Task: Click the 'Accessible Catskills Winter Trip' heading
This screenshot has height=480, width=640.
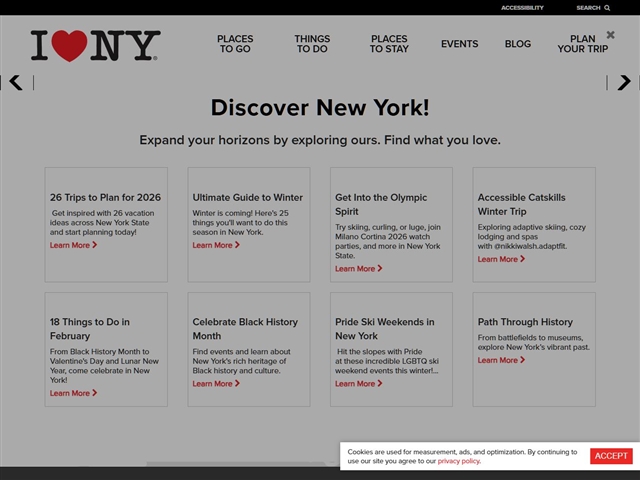Action: coord(521,204)
